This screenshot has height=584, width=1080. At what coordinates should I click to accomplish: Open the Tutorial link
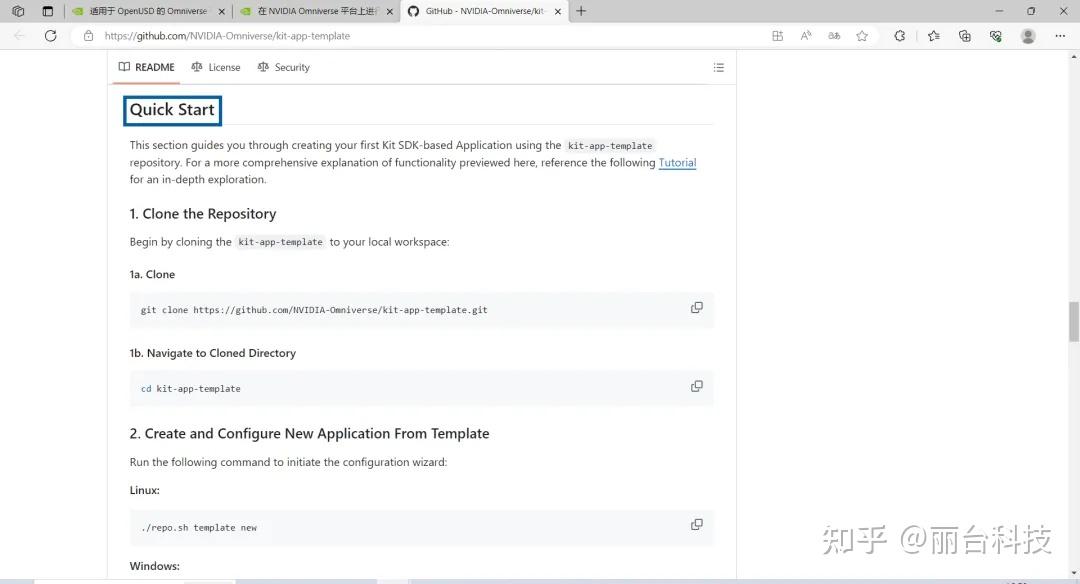coord(677,163)
